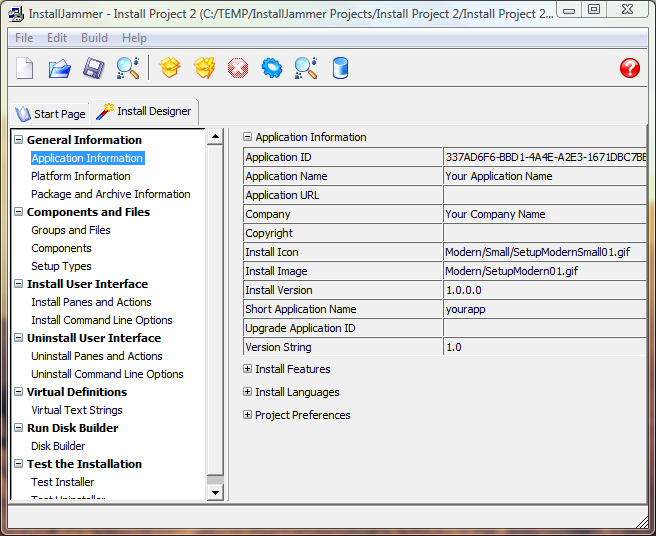This screenshot has width=656, height=536.
Task: Click the empty Application URL value field
Action: tap(545, 195)
